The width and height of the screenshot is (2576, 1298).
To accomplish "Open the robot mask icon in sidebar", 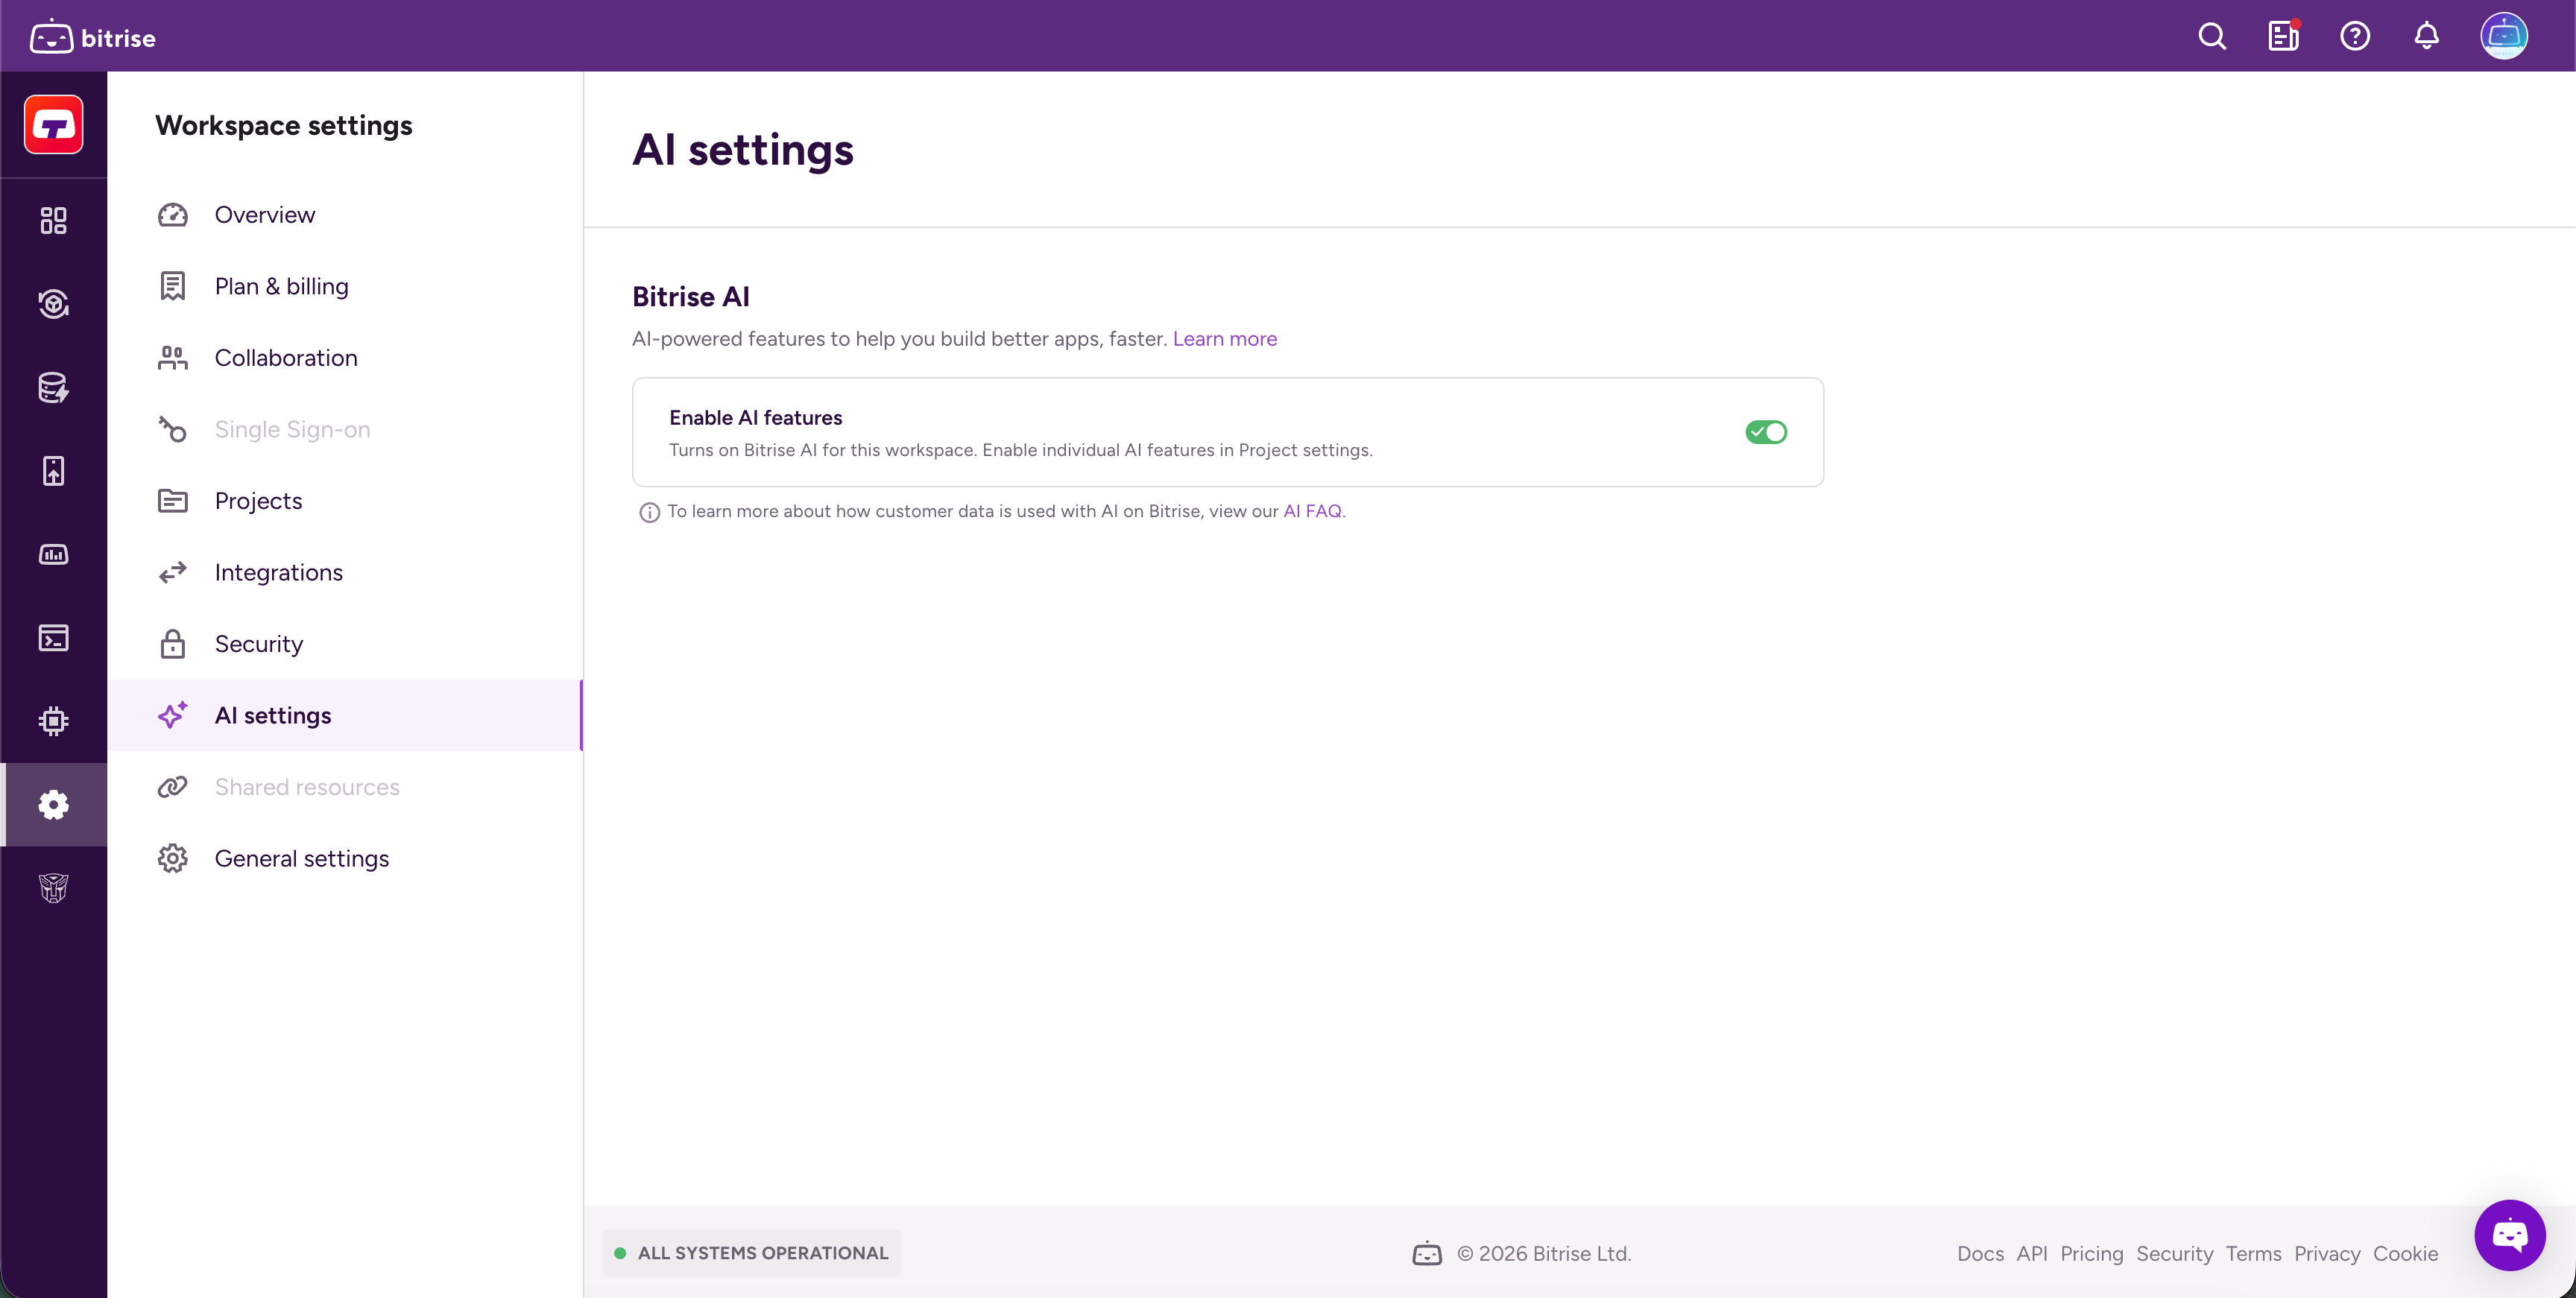I will 54,888.
